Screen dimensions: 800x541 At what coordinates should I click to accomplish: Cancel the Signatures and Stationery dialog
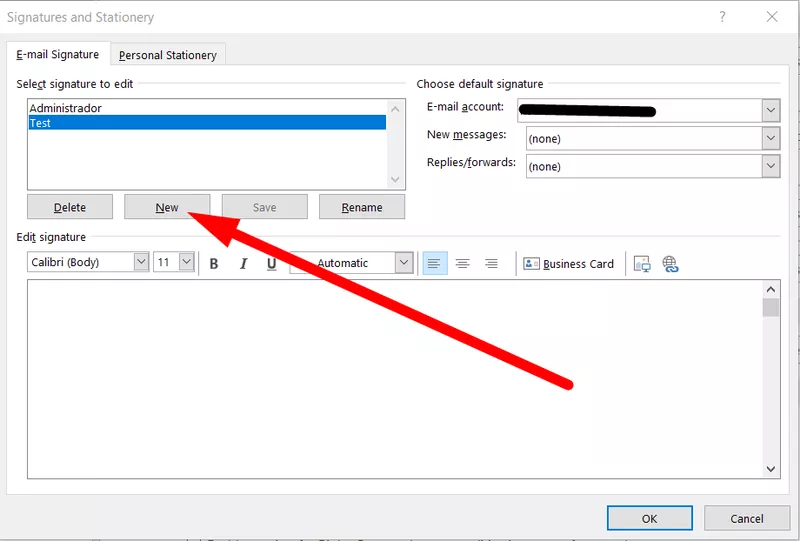tap(747, 519)
